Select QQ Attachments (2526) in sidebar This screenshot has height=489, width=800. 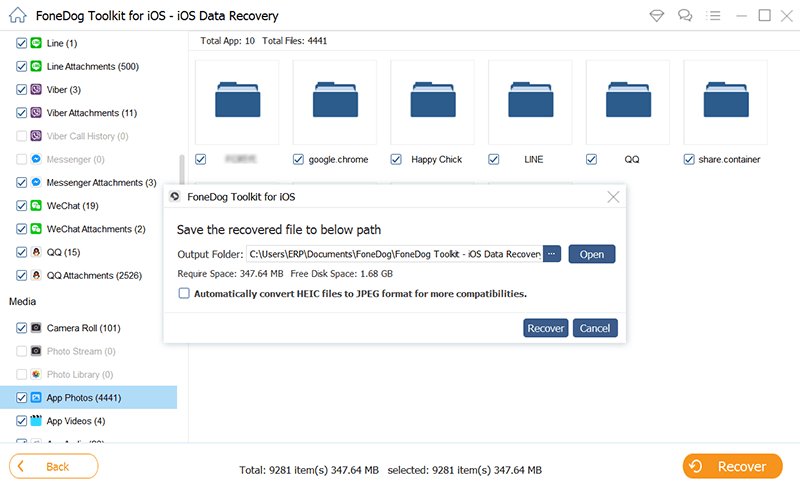coord(94,275)
